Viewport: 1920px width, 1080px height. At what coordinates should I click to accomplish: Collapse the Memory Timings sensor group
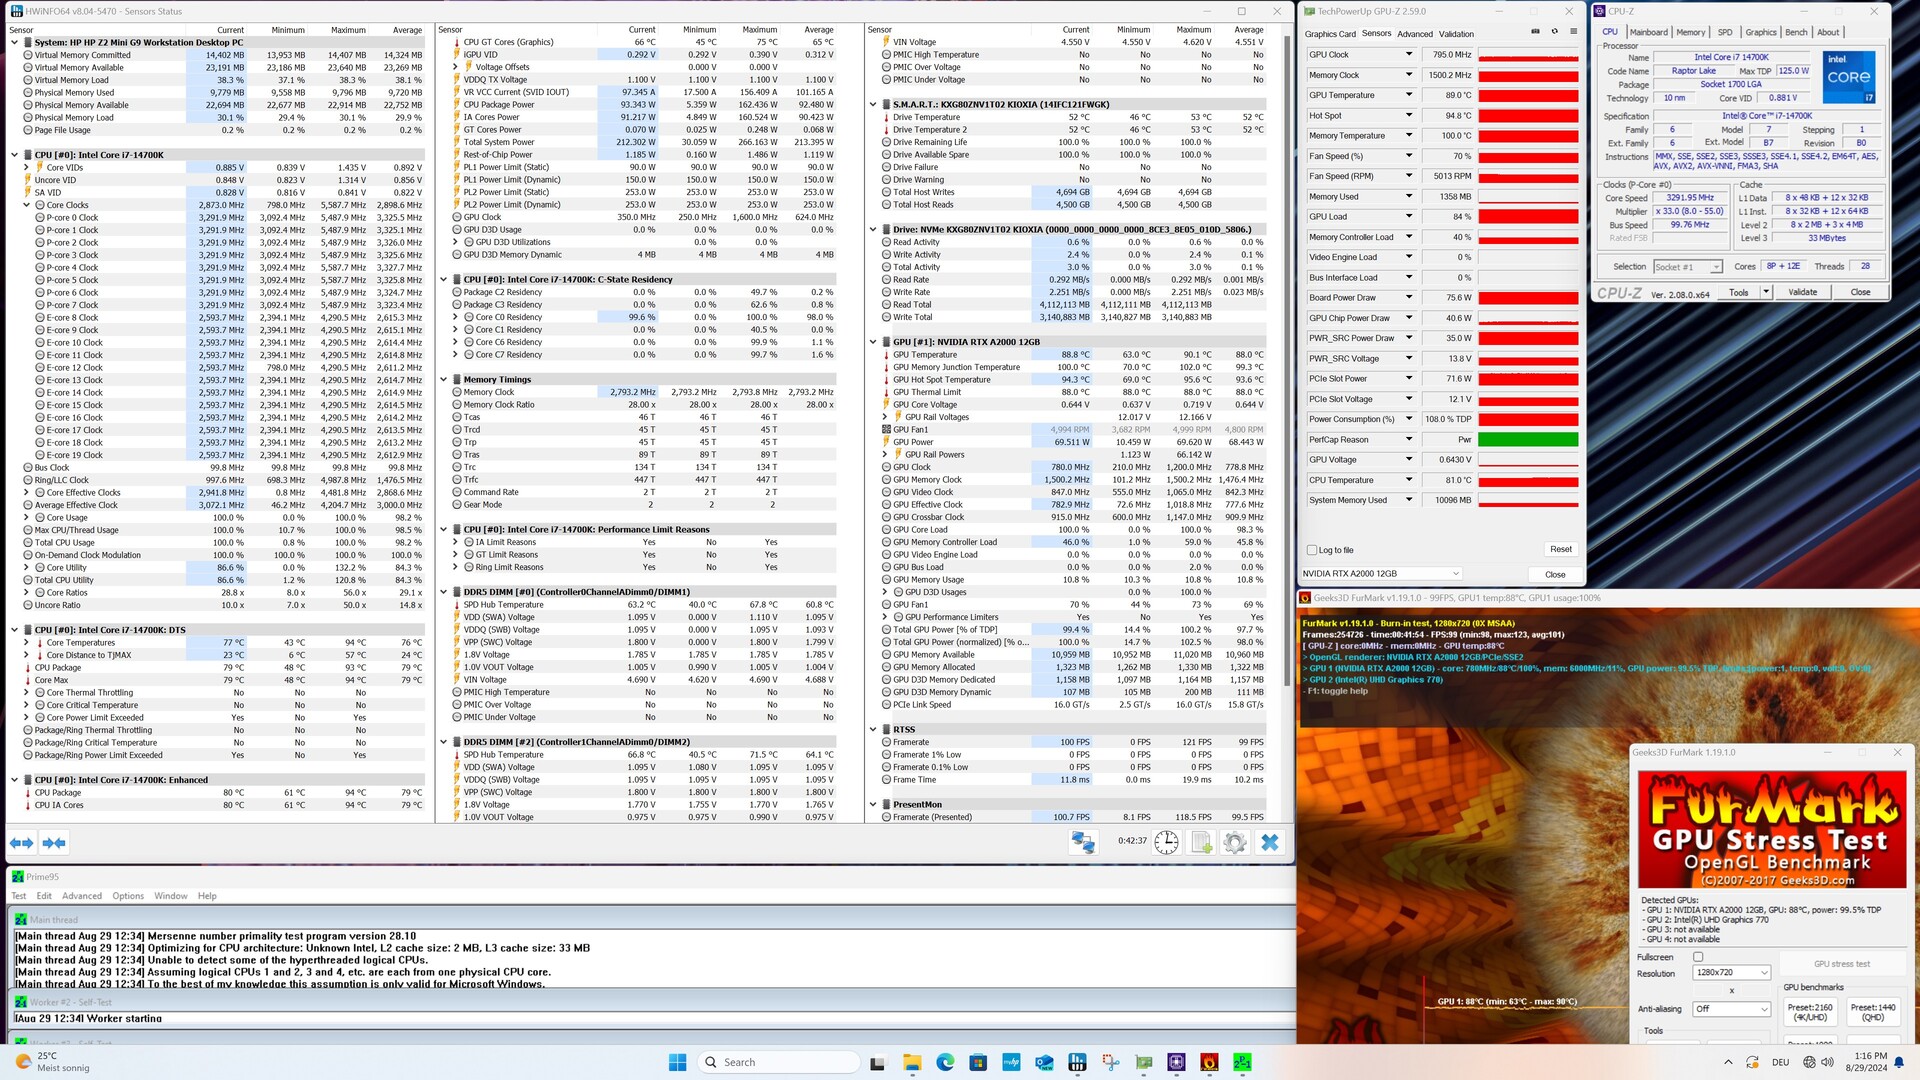pyautogui.click(x=444, y=380)
